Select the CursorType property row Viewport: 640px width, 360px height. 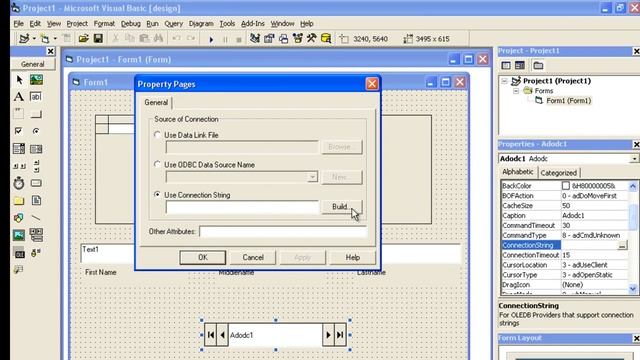pos(565,275)
